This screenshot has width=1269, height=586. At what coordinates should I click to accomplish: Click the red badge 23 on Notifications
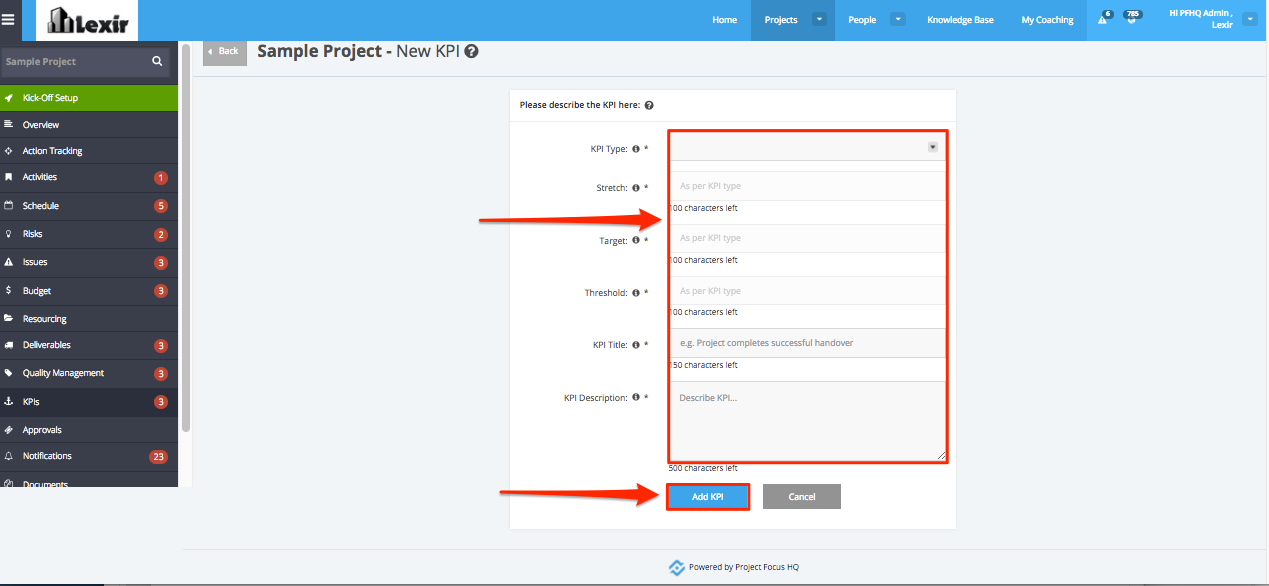(x=158, y=457)
